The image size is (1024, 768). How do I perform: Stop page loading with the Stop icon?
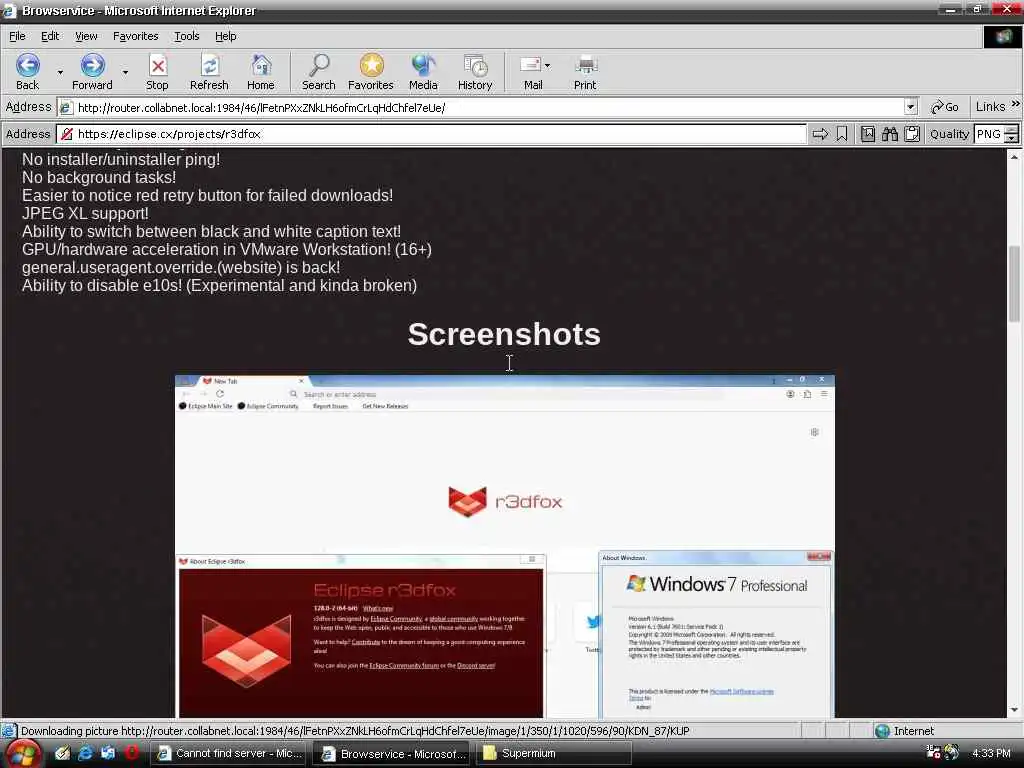pos(157,65)
